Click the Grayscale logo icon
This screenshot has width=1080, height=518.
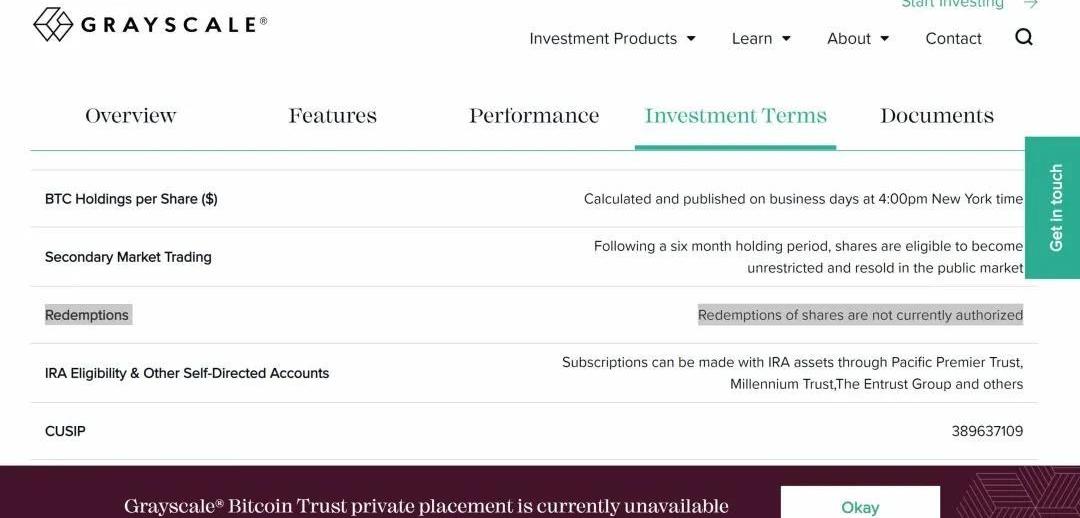53,24
